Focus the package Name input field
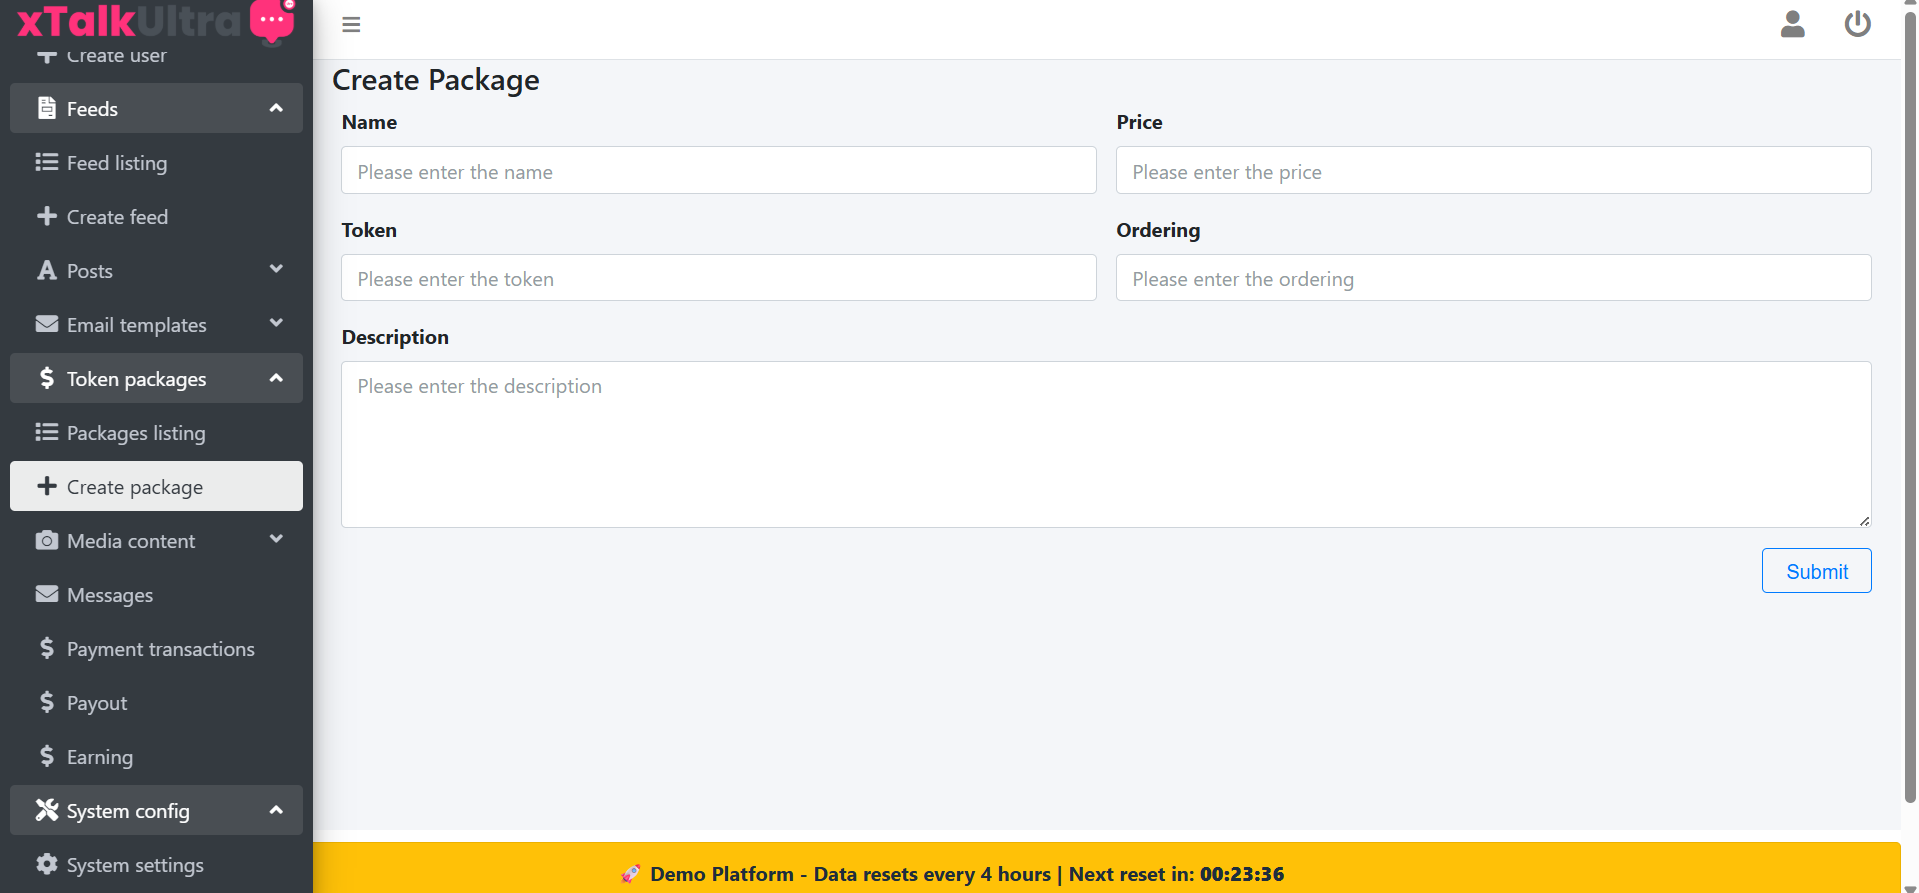This screenshot has height=893, width=1919. click(x=718, y=171)
